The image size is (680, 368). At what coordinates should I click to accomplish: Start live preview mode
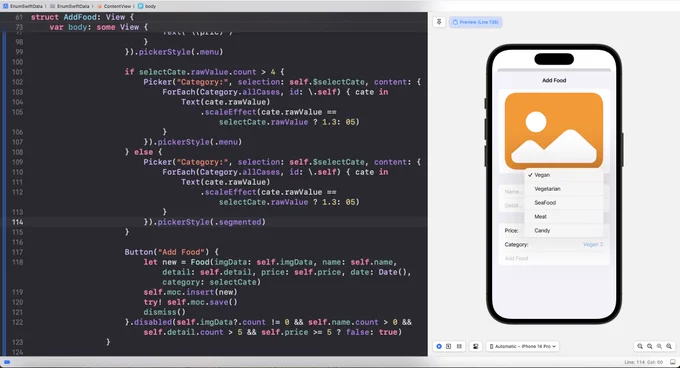(x=439, y=346)
